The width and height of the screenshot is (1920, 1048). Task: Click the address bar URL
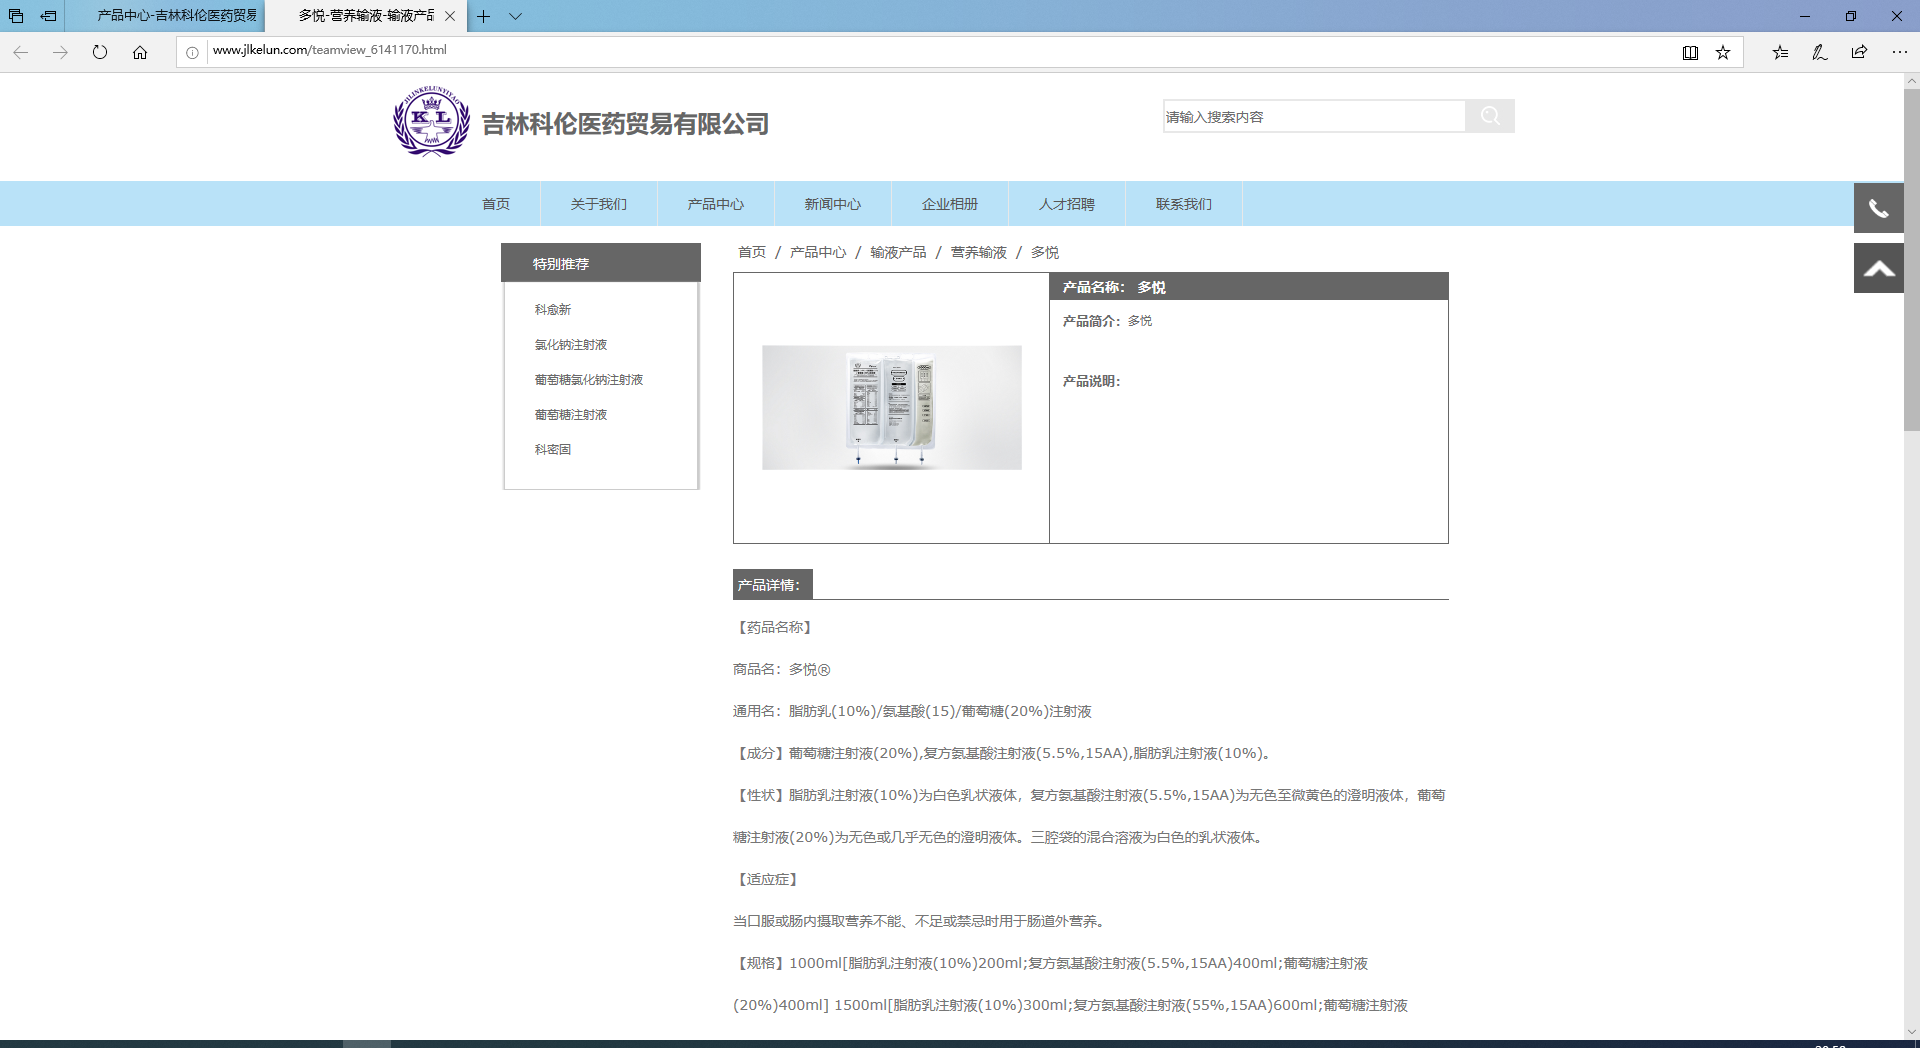(330, 50)
